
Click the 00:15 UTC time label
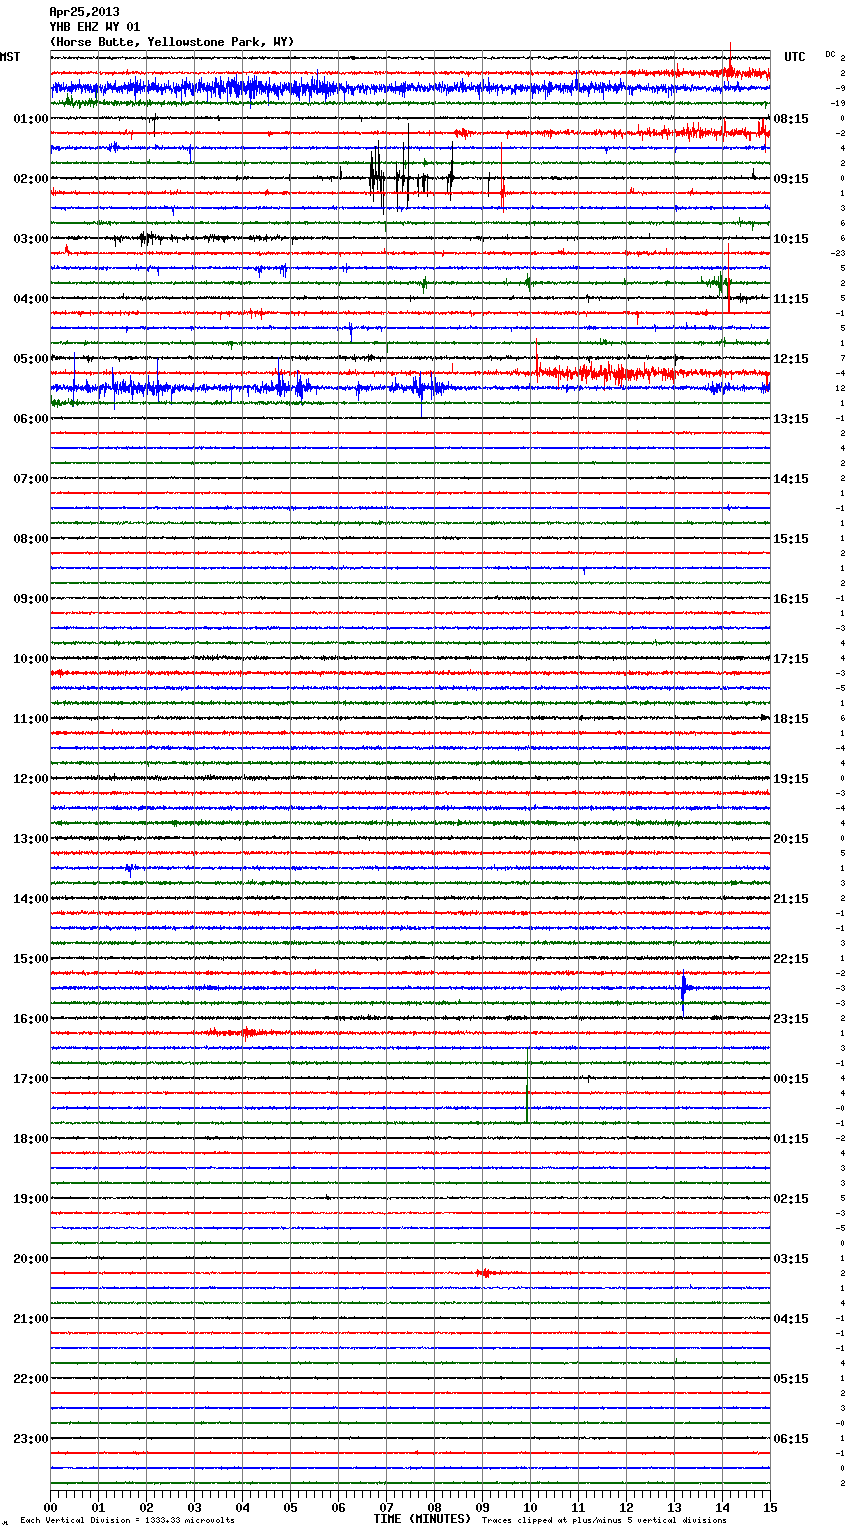click(791, 1079)
